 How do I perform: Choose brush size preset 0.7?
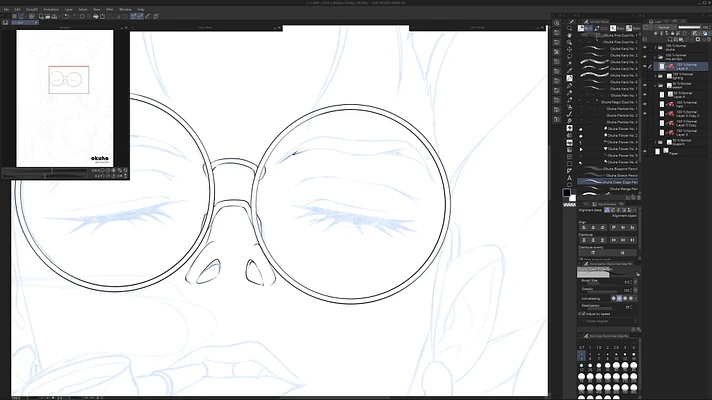coord(581,346)
